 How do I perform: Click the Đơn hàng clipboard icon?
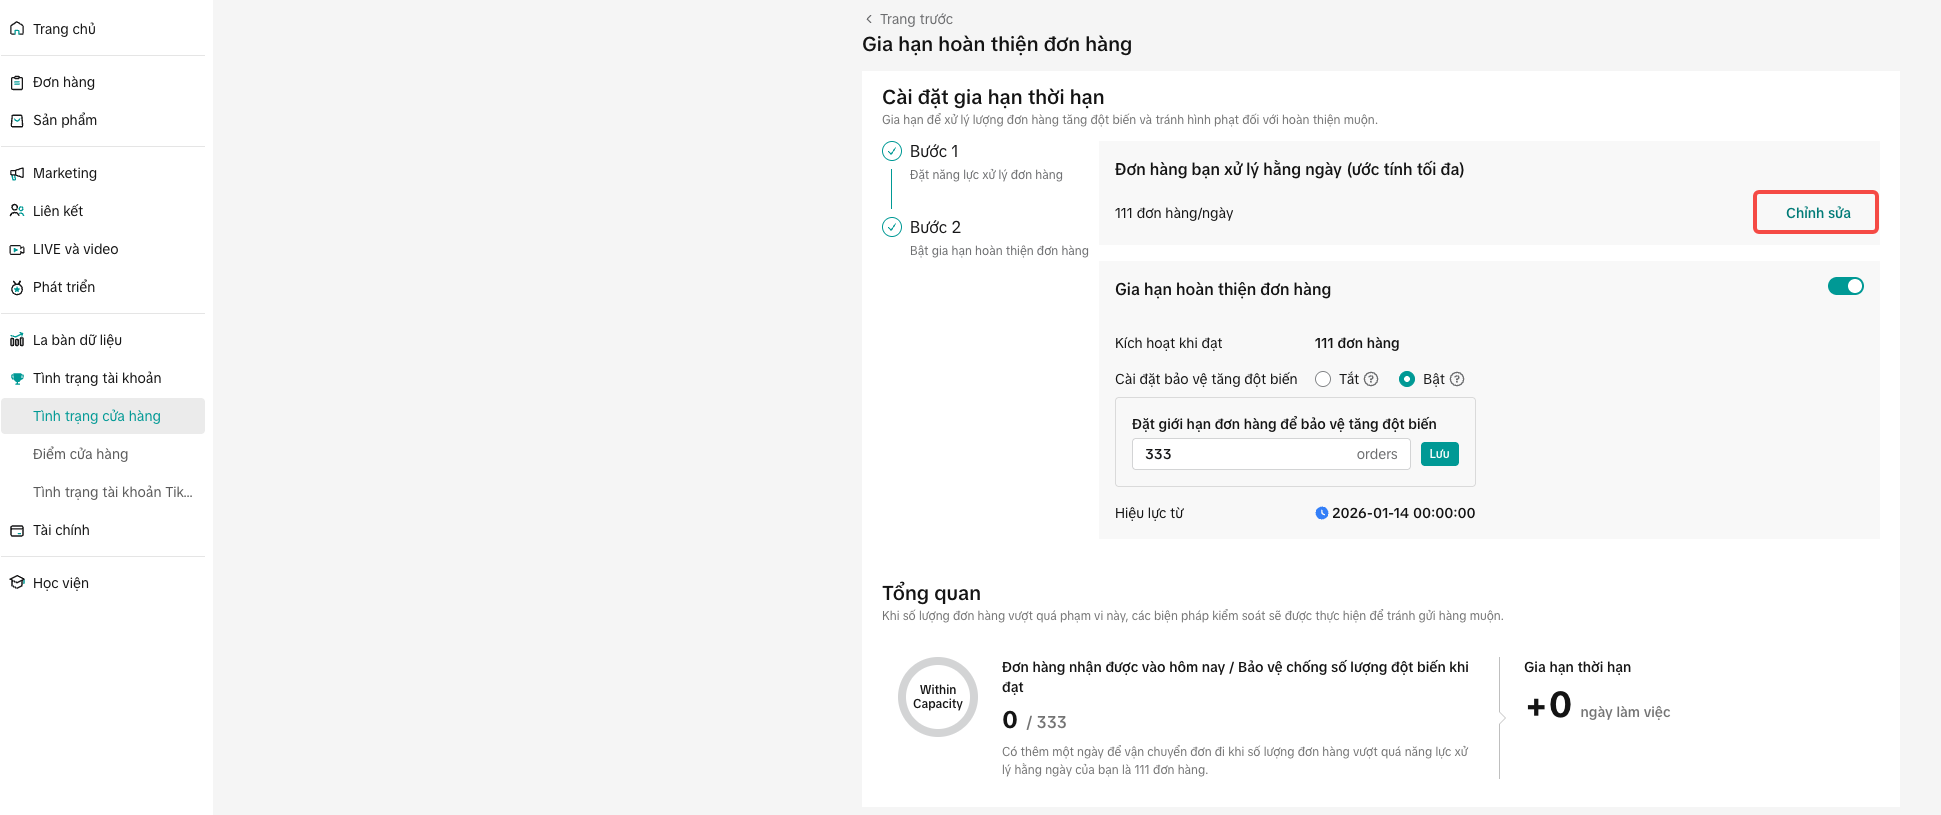(x=17, y=83)
